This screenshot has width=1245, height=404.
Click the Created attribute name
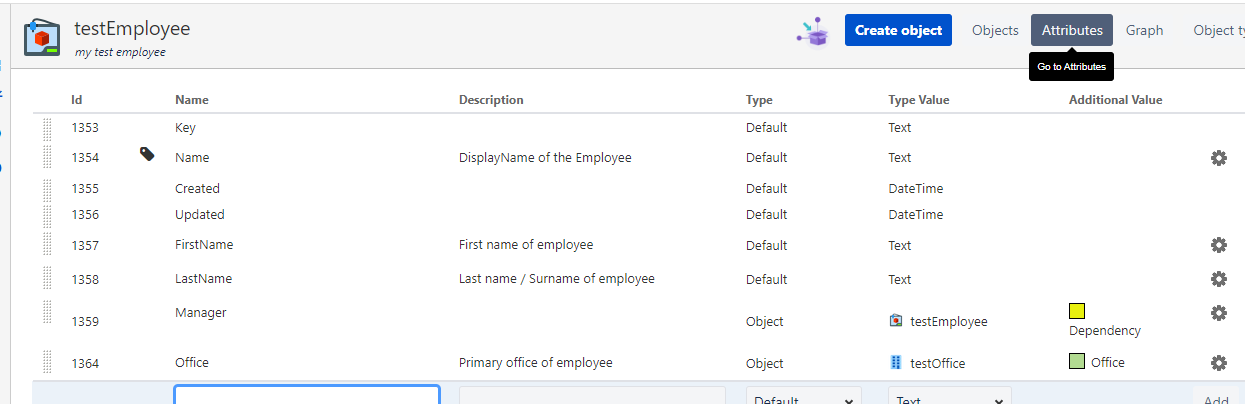click(197, 188)
